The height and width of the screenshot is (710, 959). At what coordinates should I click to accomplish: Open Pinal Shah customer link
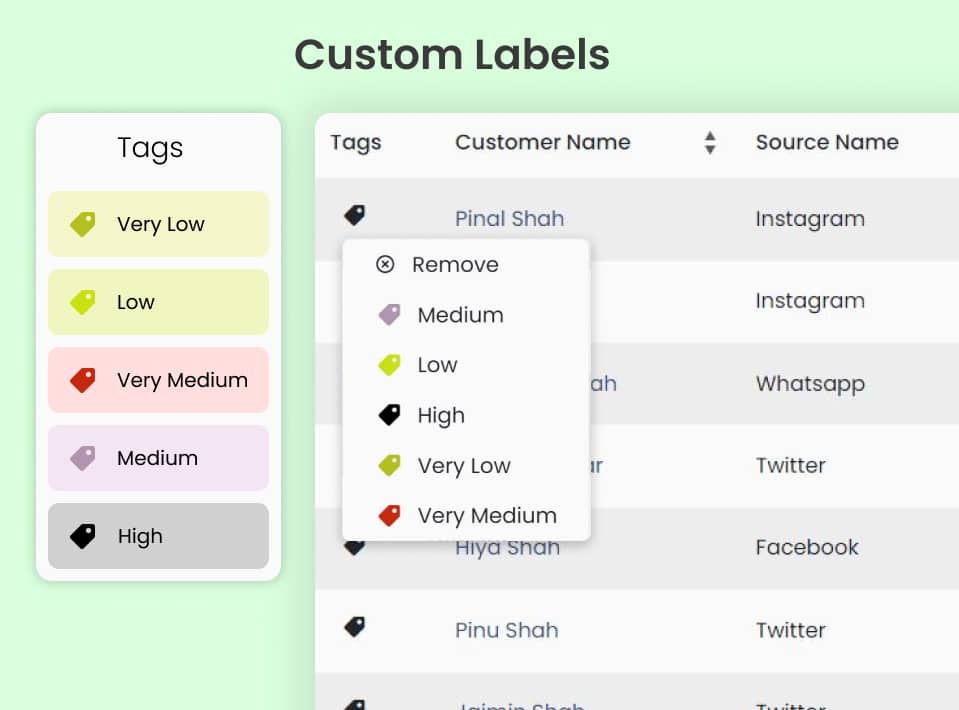pos(509,218)
